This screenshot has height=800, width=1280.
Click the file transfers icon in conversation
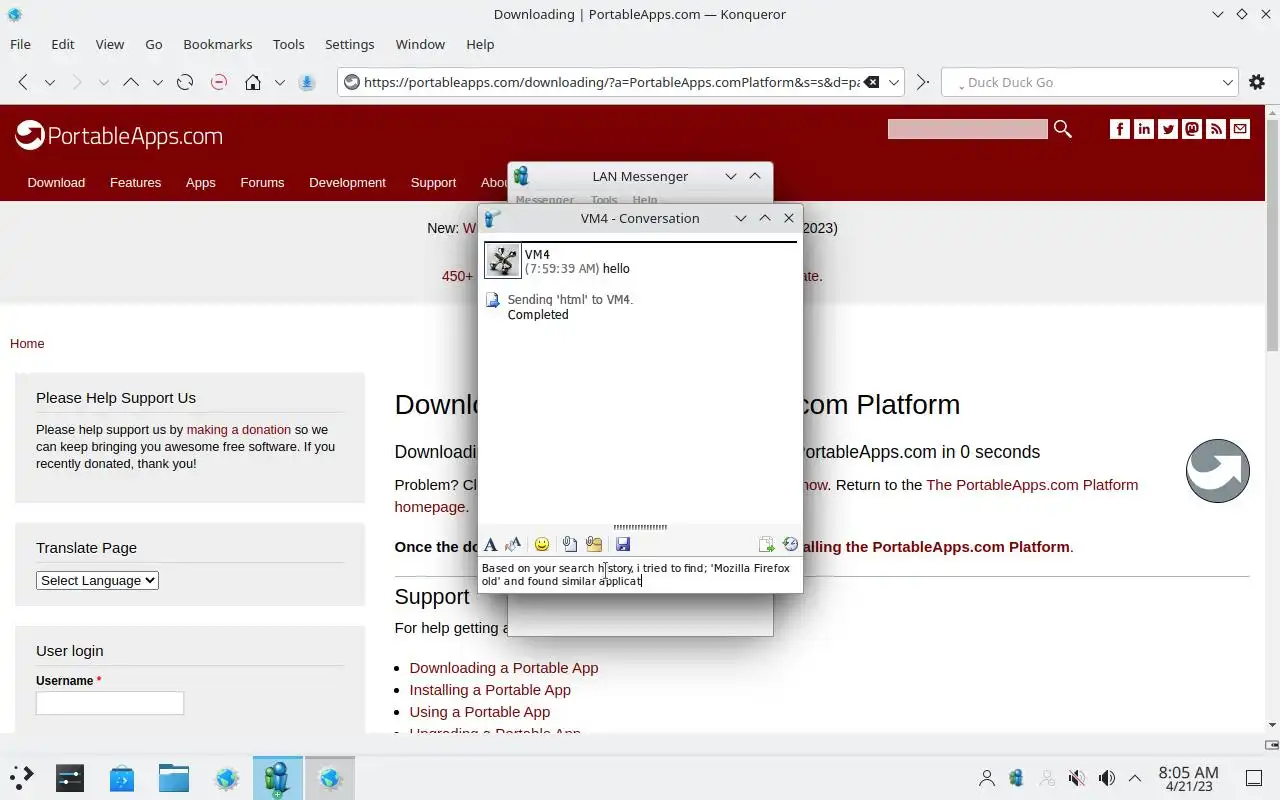766,544
